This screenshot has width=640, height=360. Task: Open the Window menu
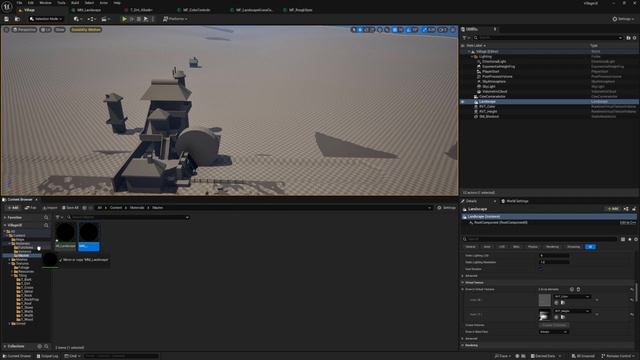tap(45, 3)
